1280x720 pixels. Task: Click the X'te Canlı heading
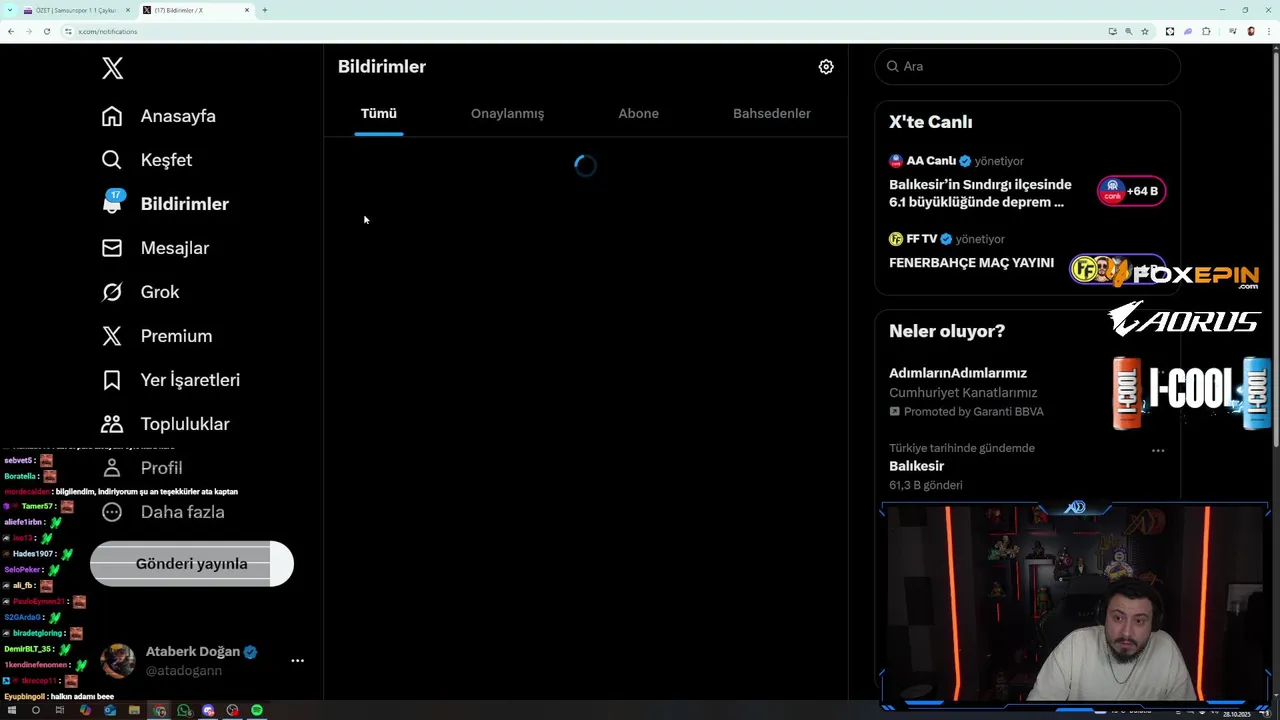[931, 122]
